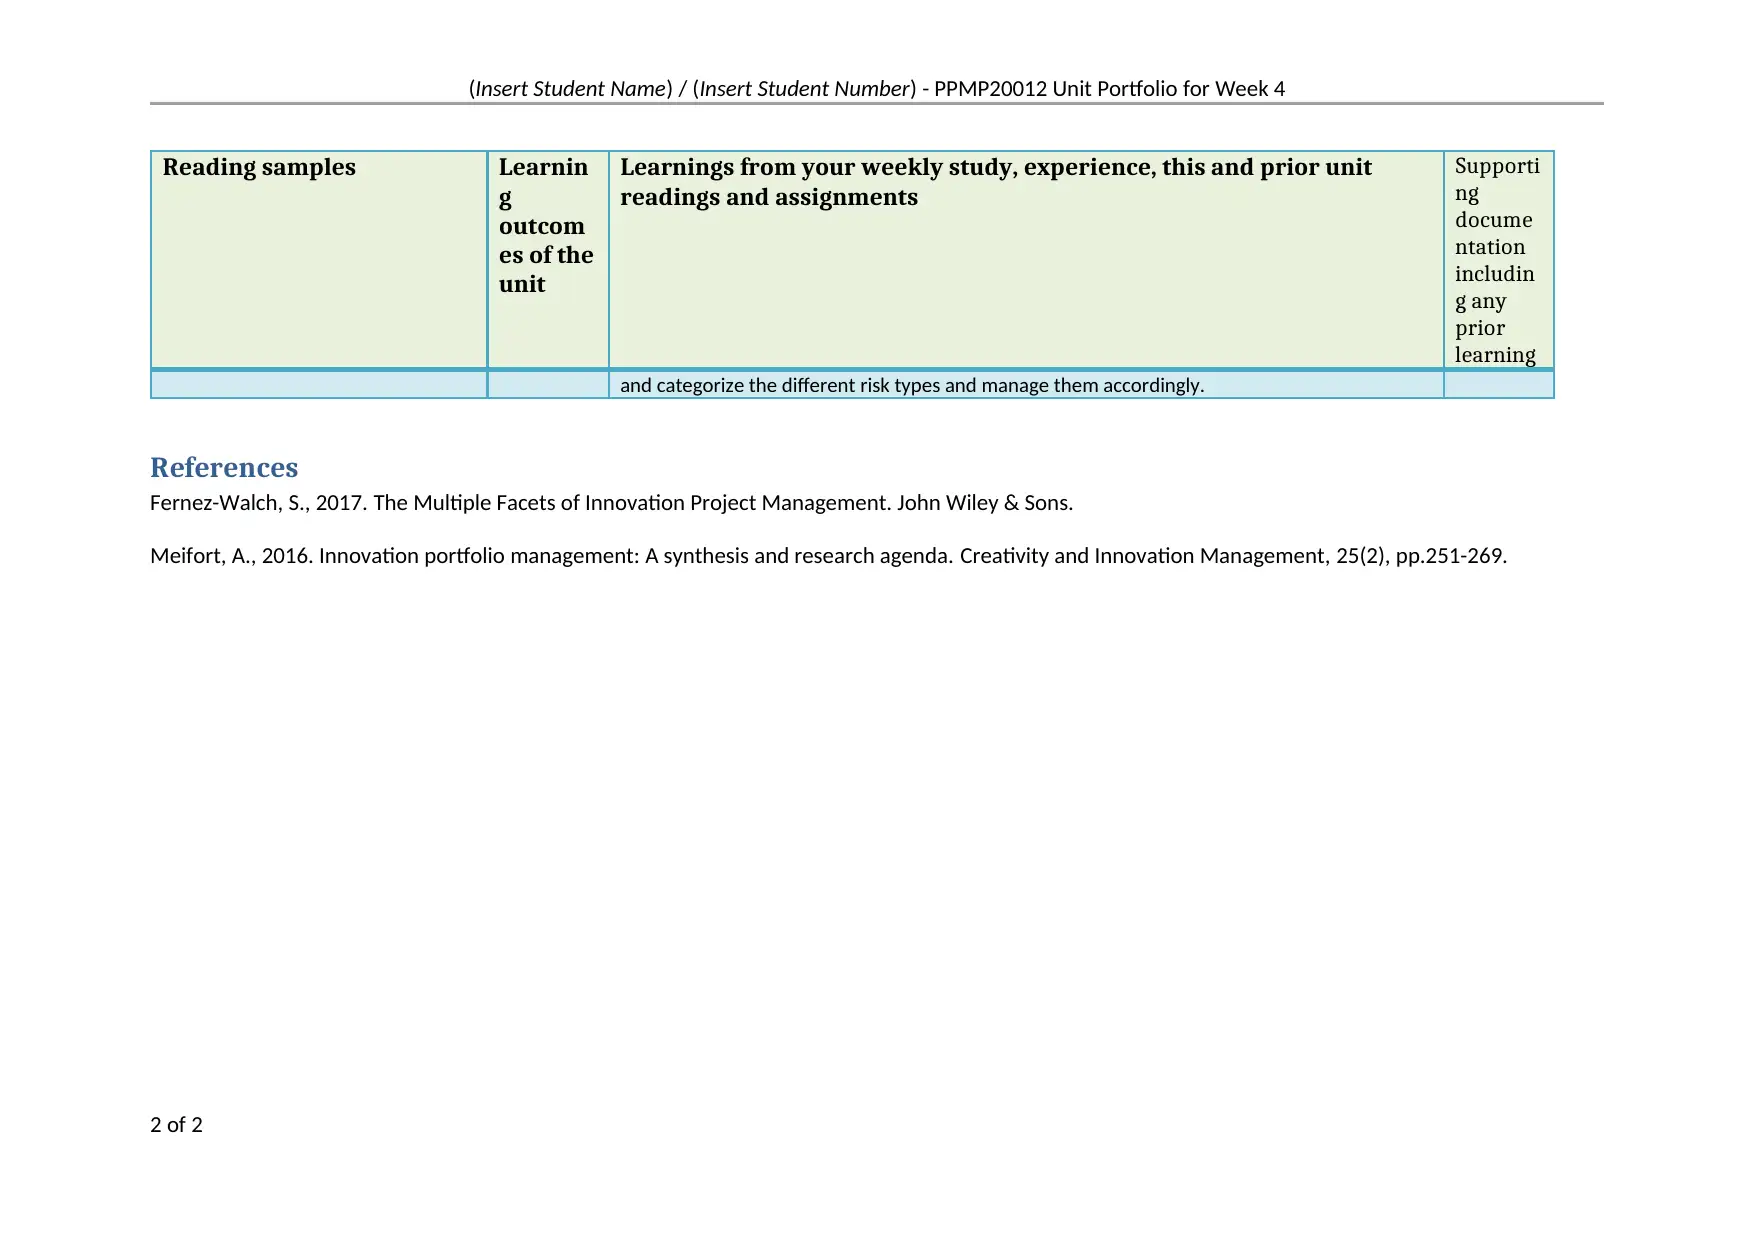
Task: Click 'Supporting documentation' header cell
Action: [x=1499, y=260]
